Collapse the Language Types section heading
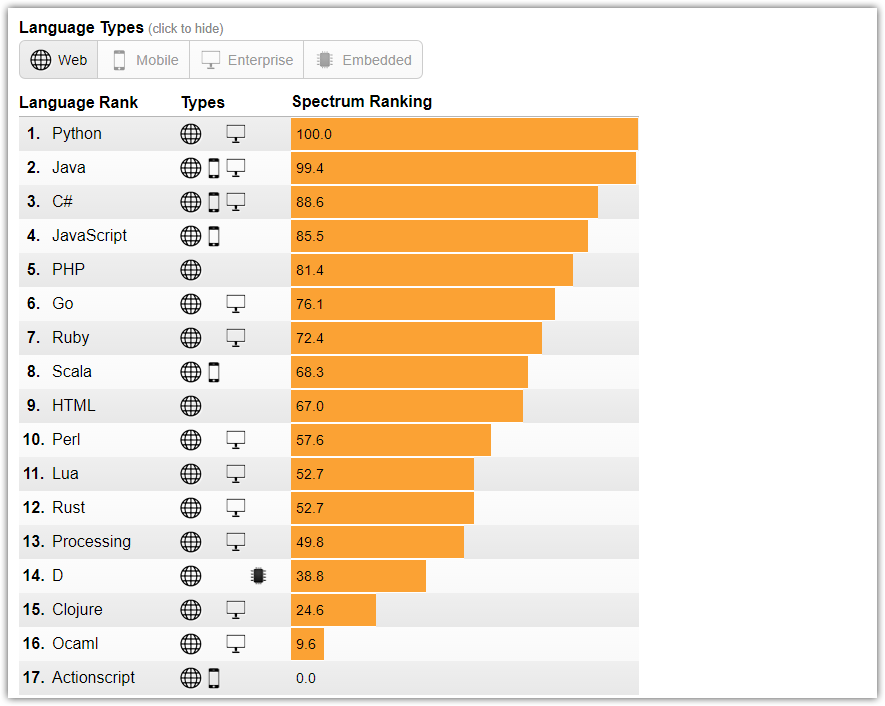This screenshot has height=706, width=885. click(x=81, y=27)
